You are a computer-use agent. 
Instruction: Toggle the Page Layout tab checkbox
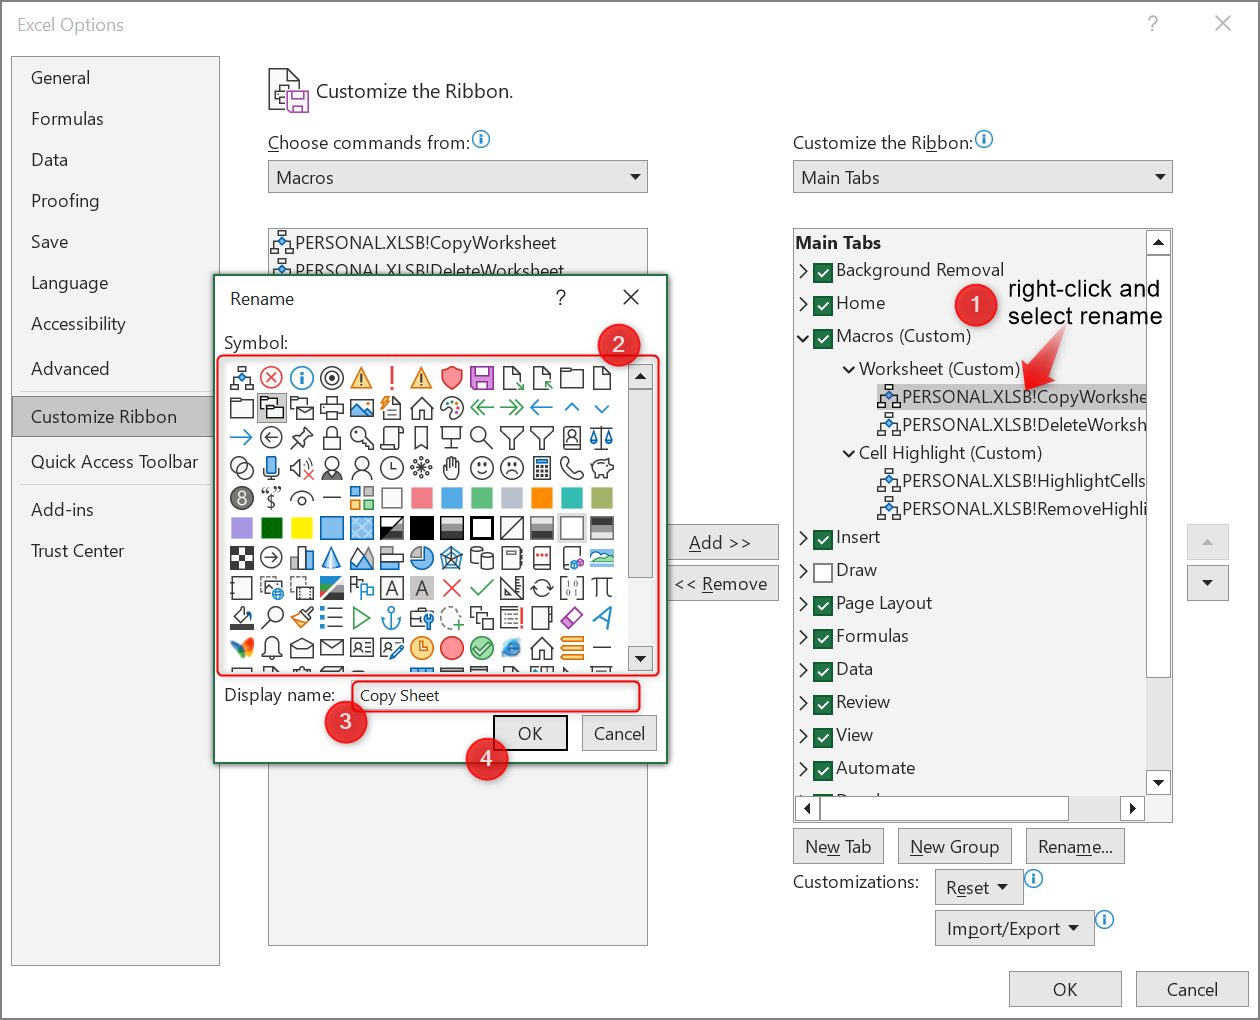click(823, 605)
